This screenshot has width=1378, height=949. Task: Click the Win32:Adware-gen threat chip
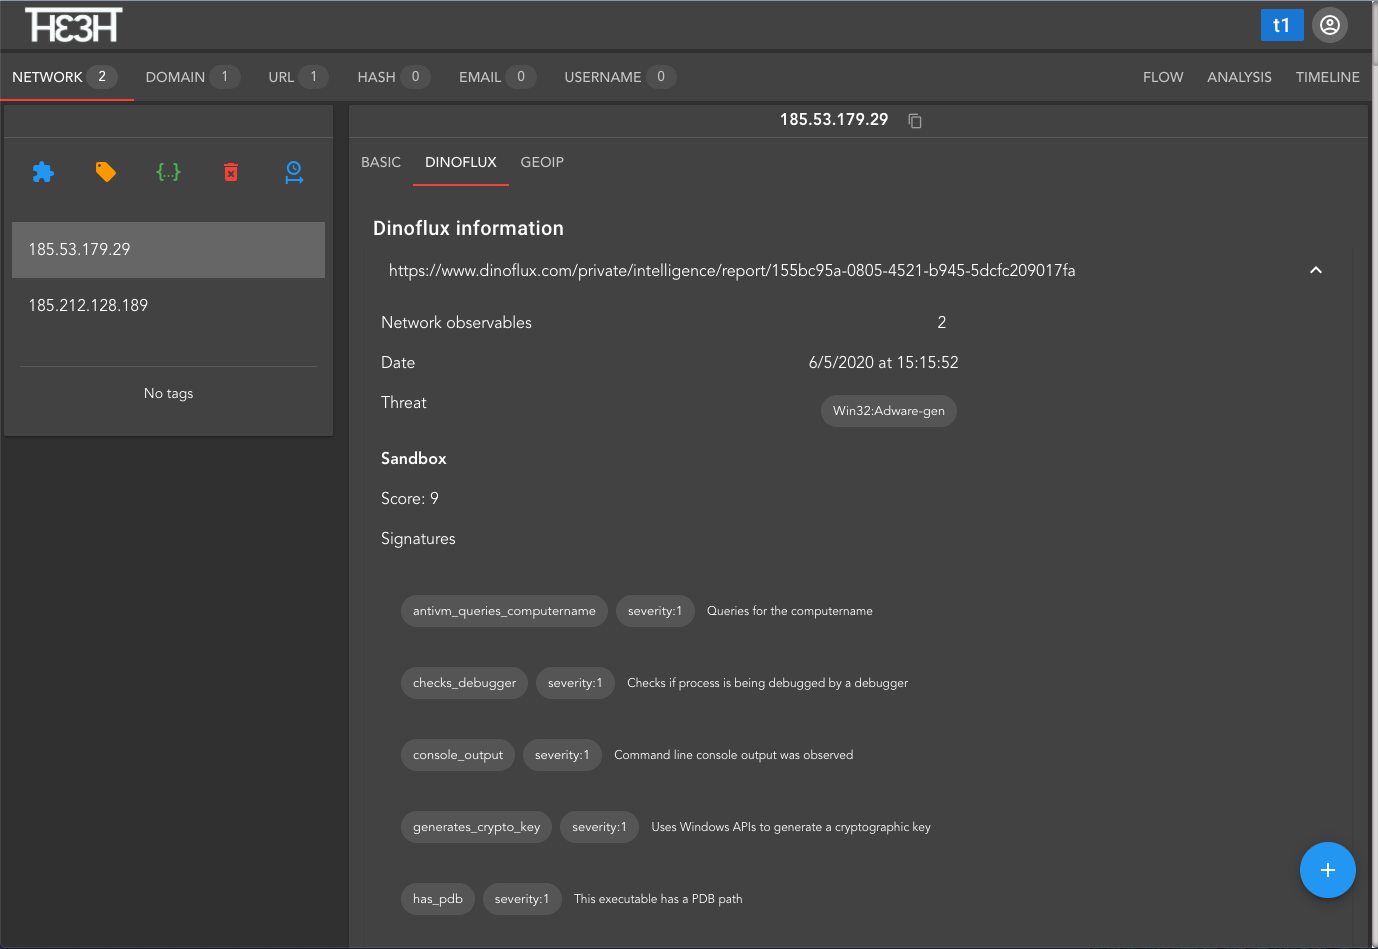coord(888,411)
